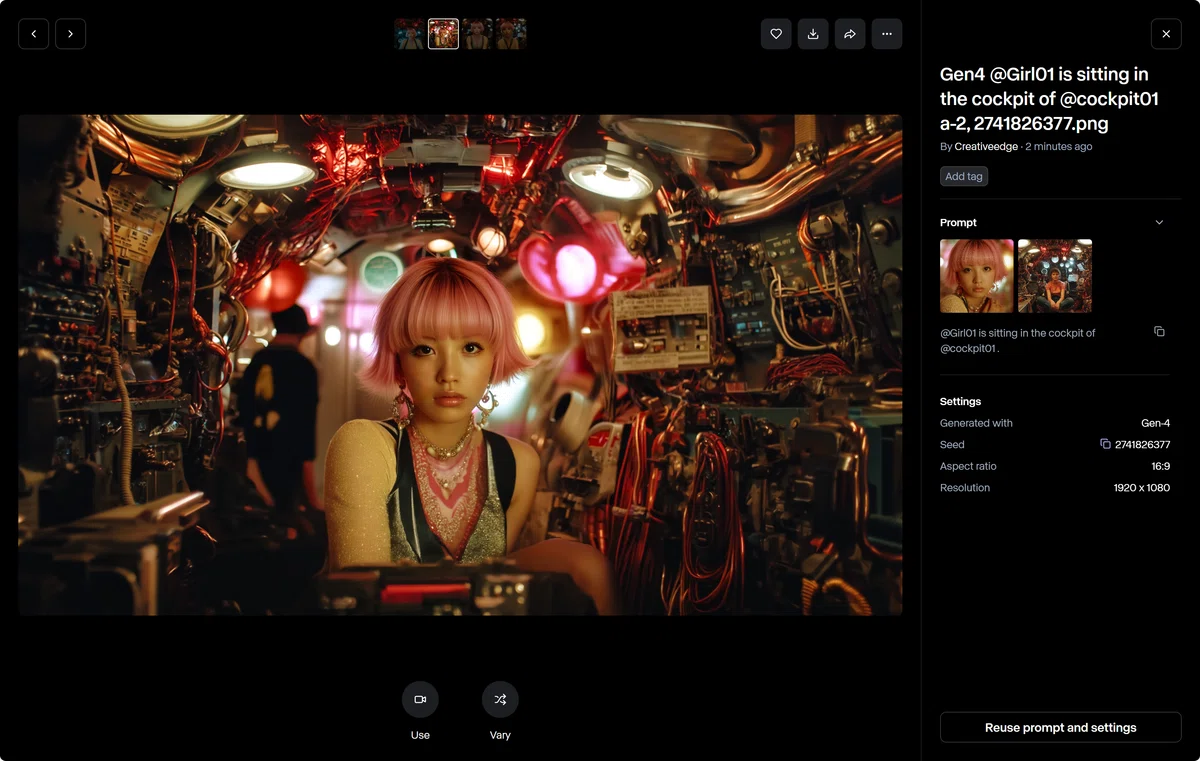This screenshot has height=761, width=1200.
Task: Open the cockpit01 reference image in Prompt
Action: 1055,276
